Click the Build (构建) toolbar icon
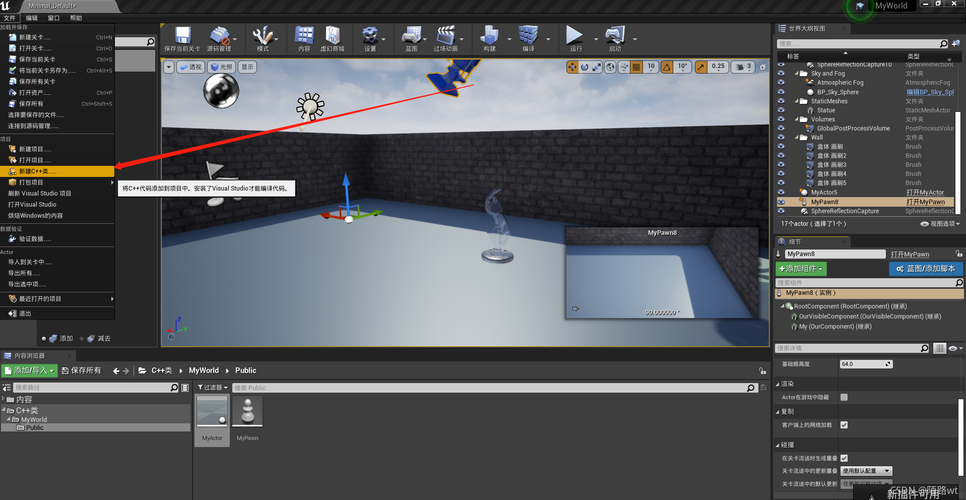Image resolution: width=966 pixels, height=500 pixels. tap(489, 34)
